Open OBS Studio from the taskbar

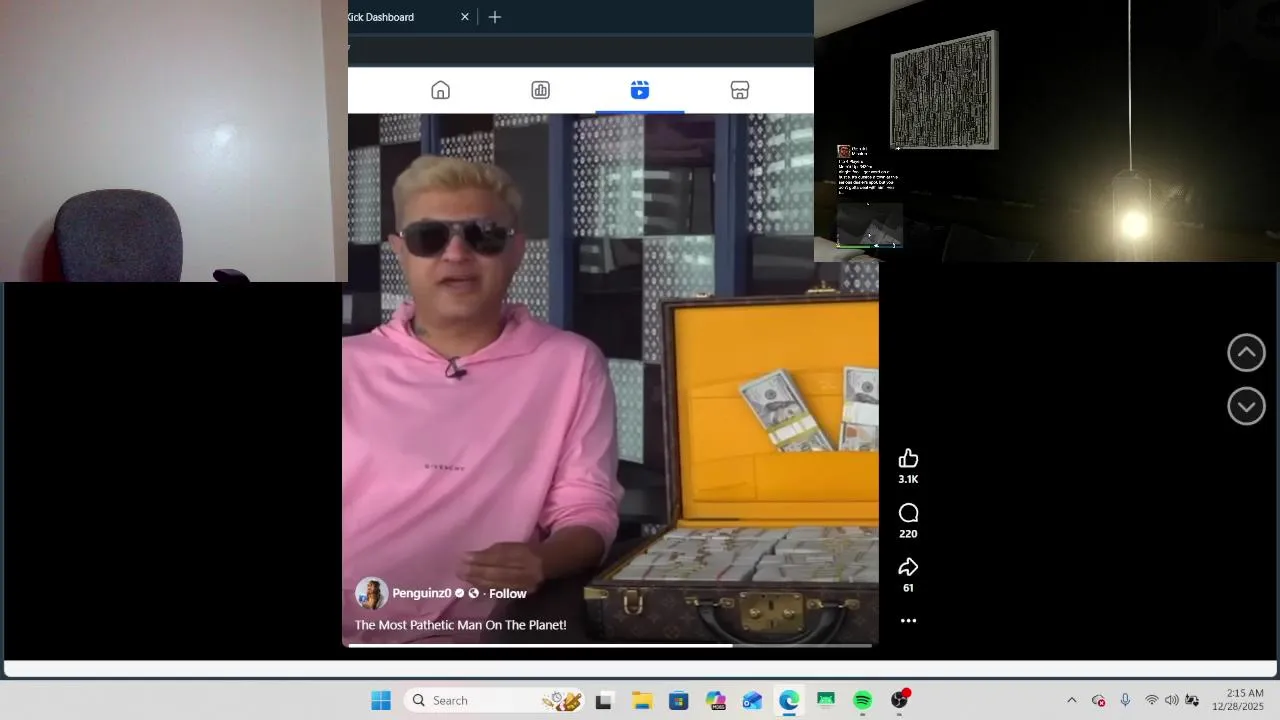900,700
